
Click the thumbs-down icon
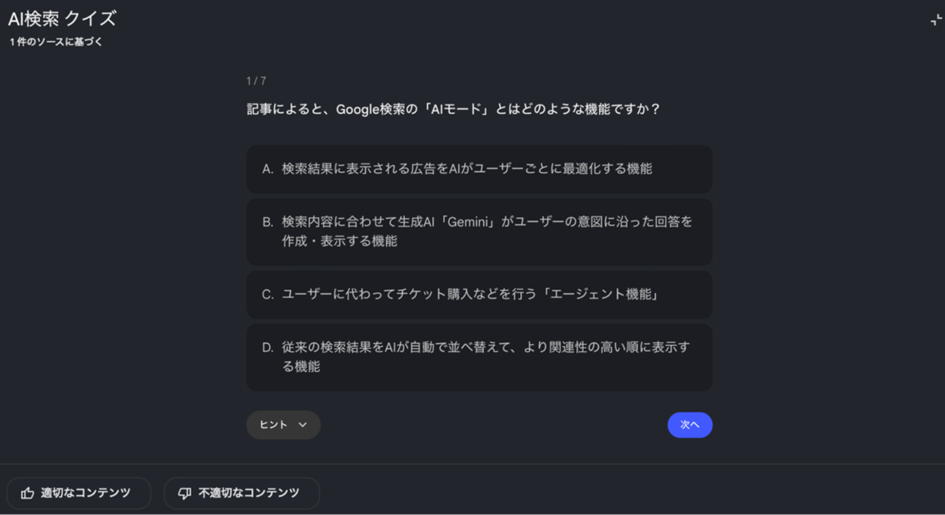tap(184, 493)
